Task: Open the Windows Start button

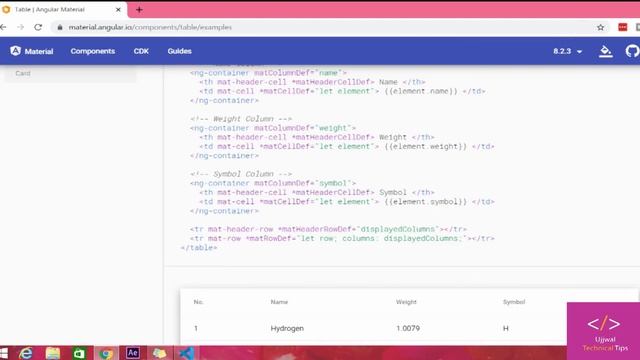Action: (4, 353)
